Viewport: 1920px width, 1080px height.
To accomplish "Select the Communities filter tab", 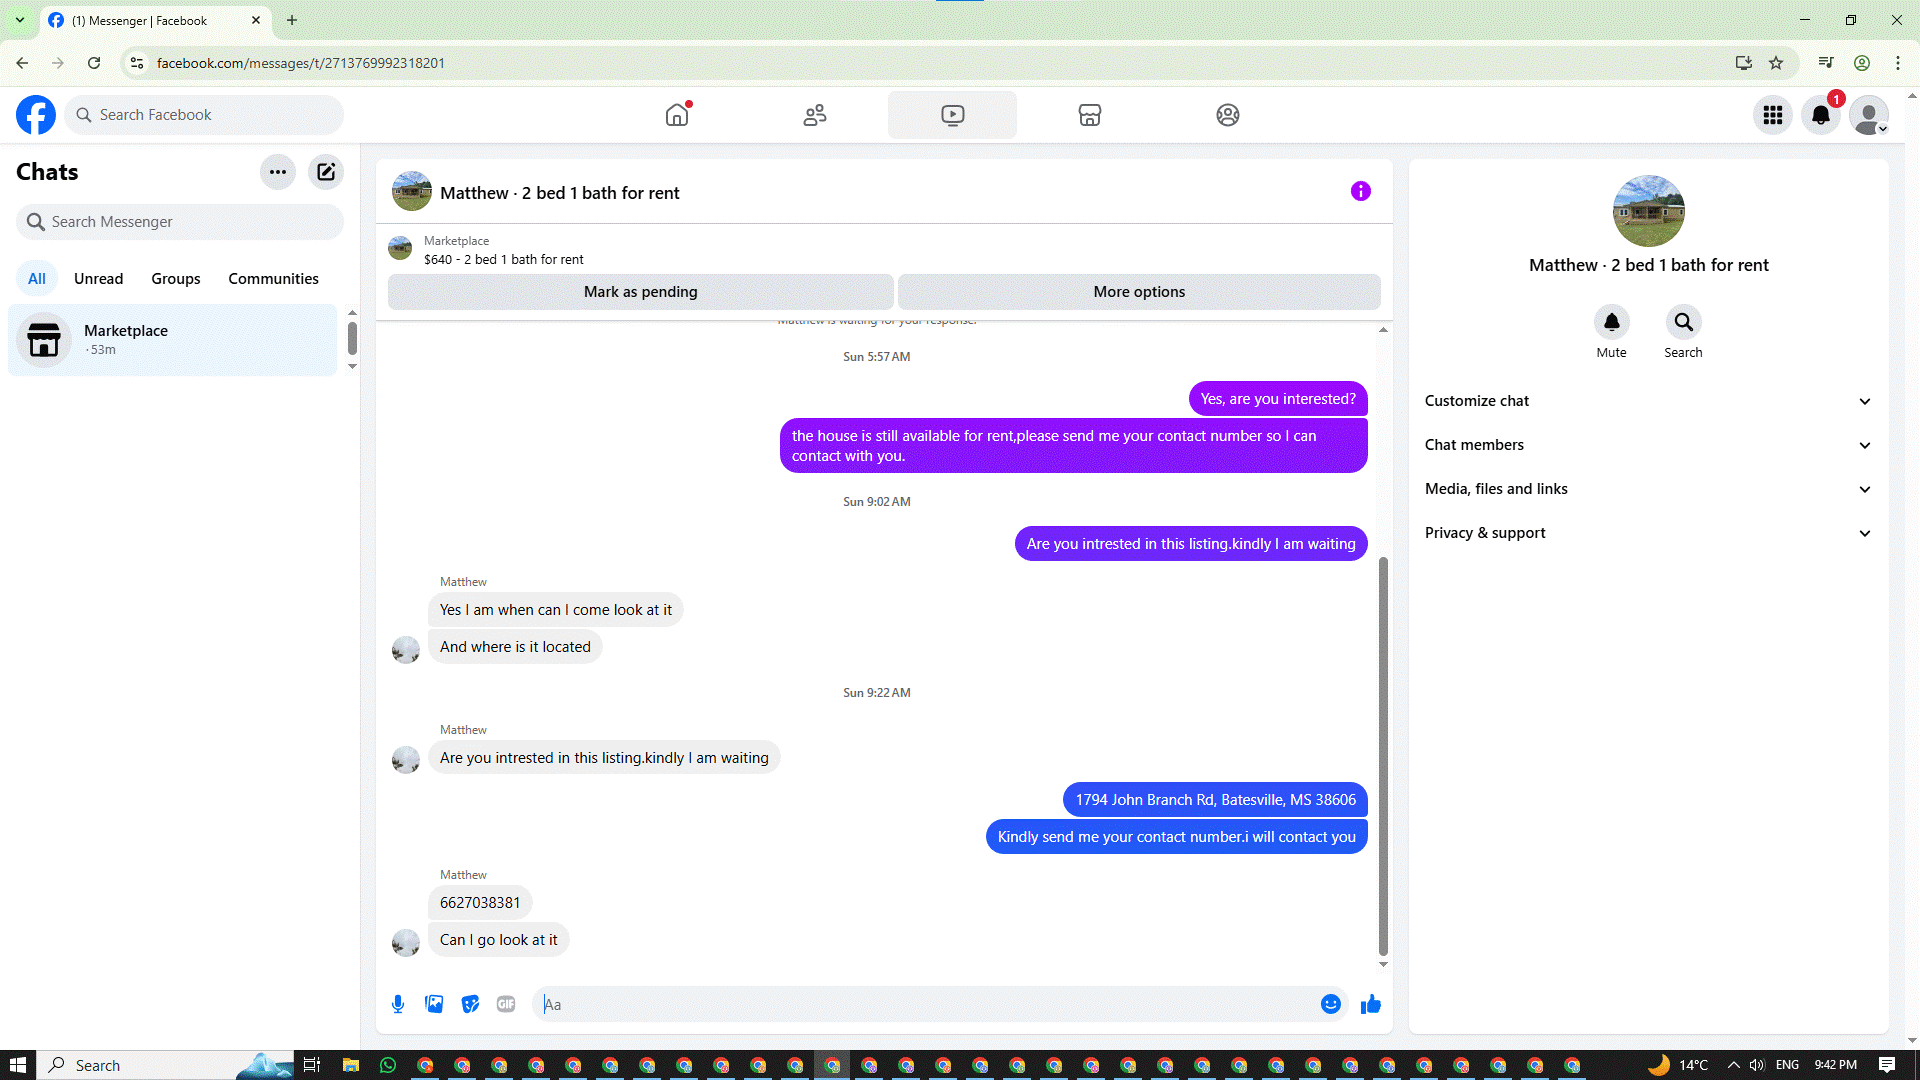I will click(273, 279).
